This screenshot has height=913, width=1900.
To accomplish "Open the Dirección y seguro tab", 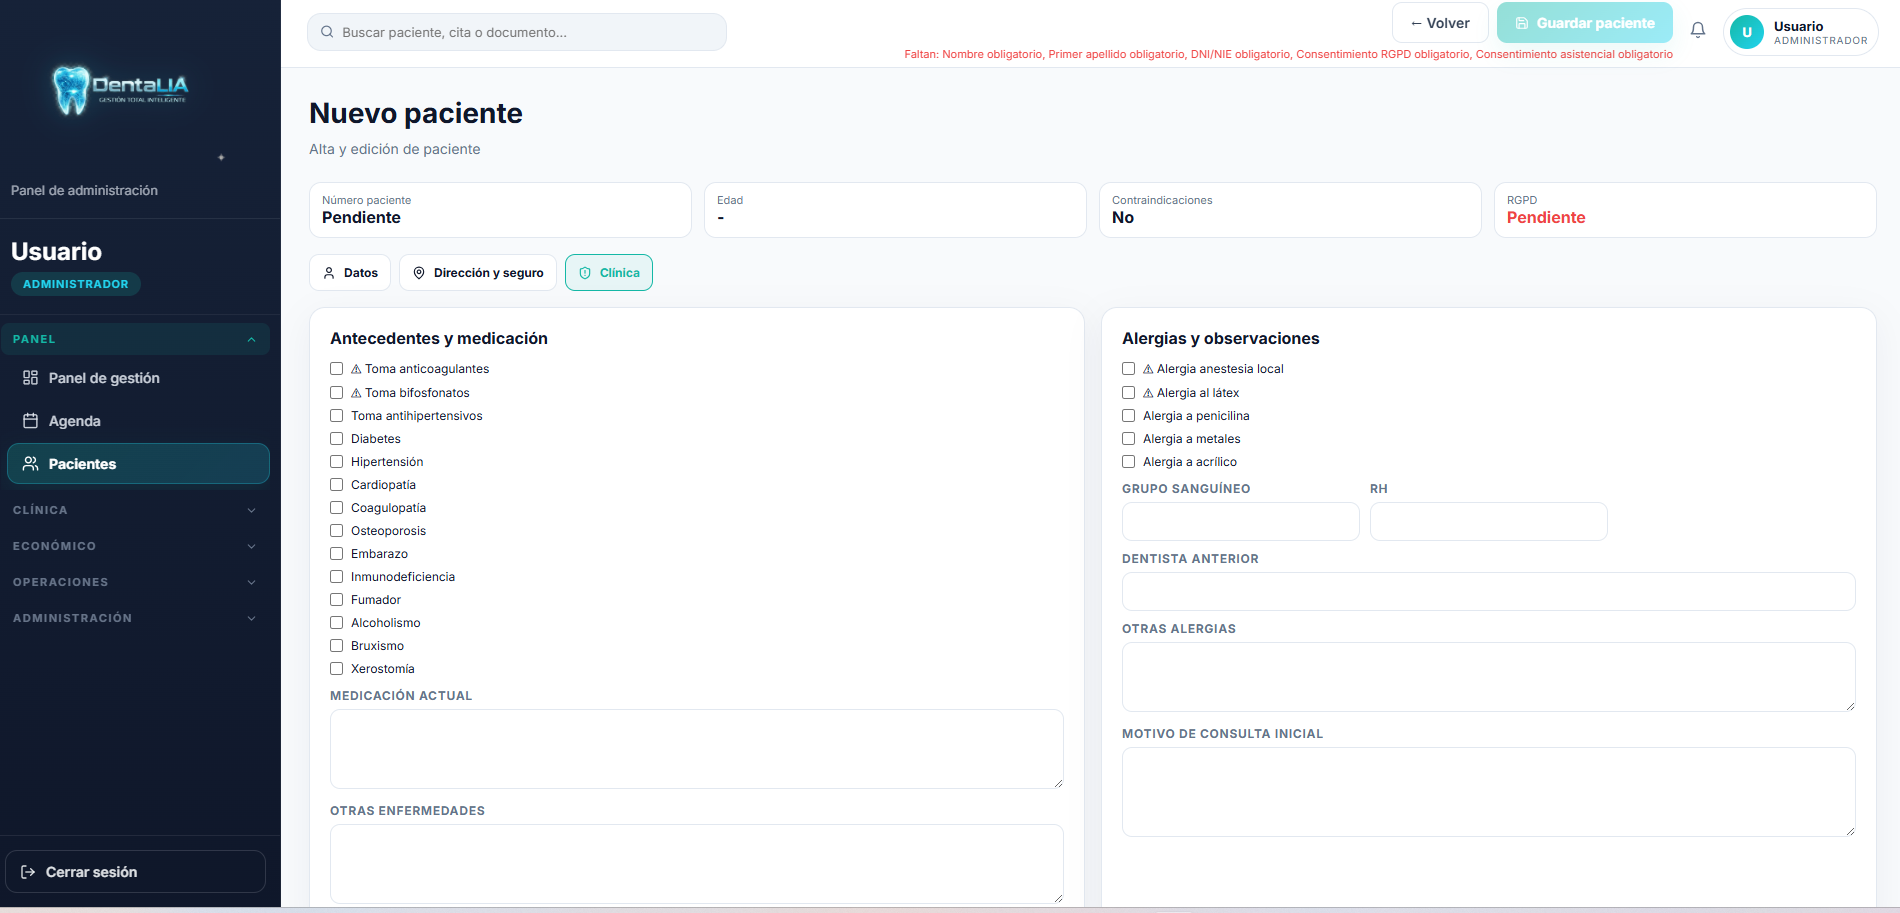I will (478, 273).
